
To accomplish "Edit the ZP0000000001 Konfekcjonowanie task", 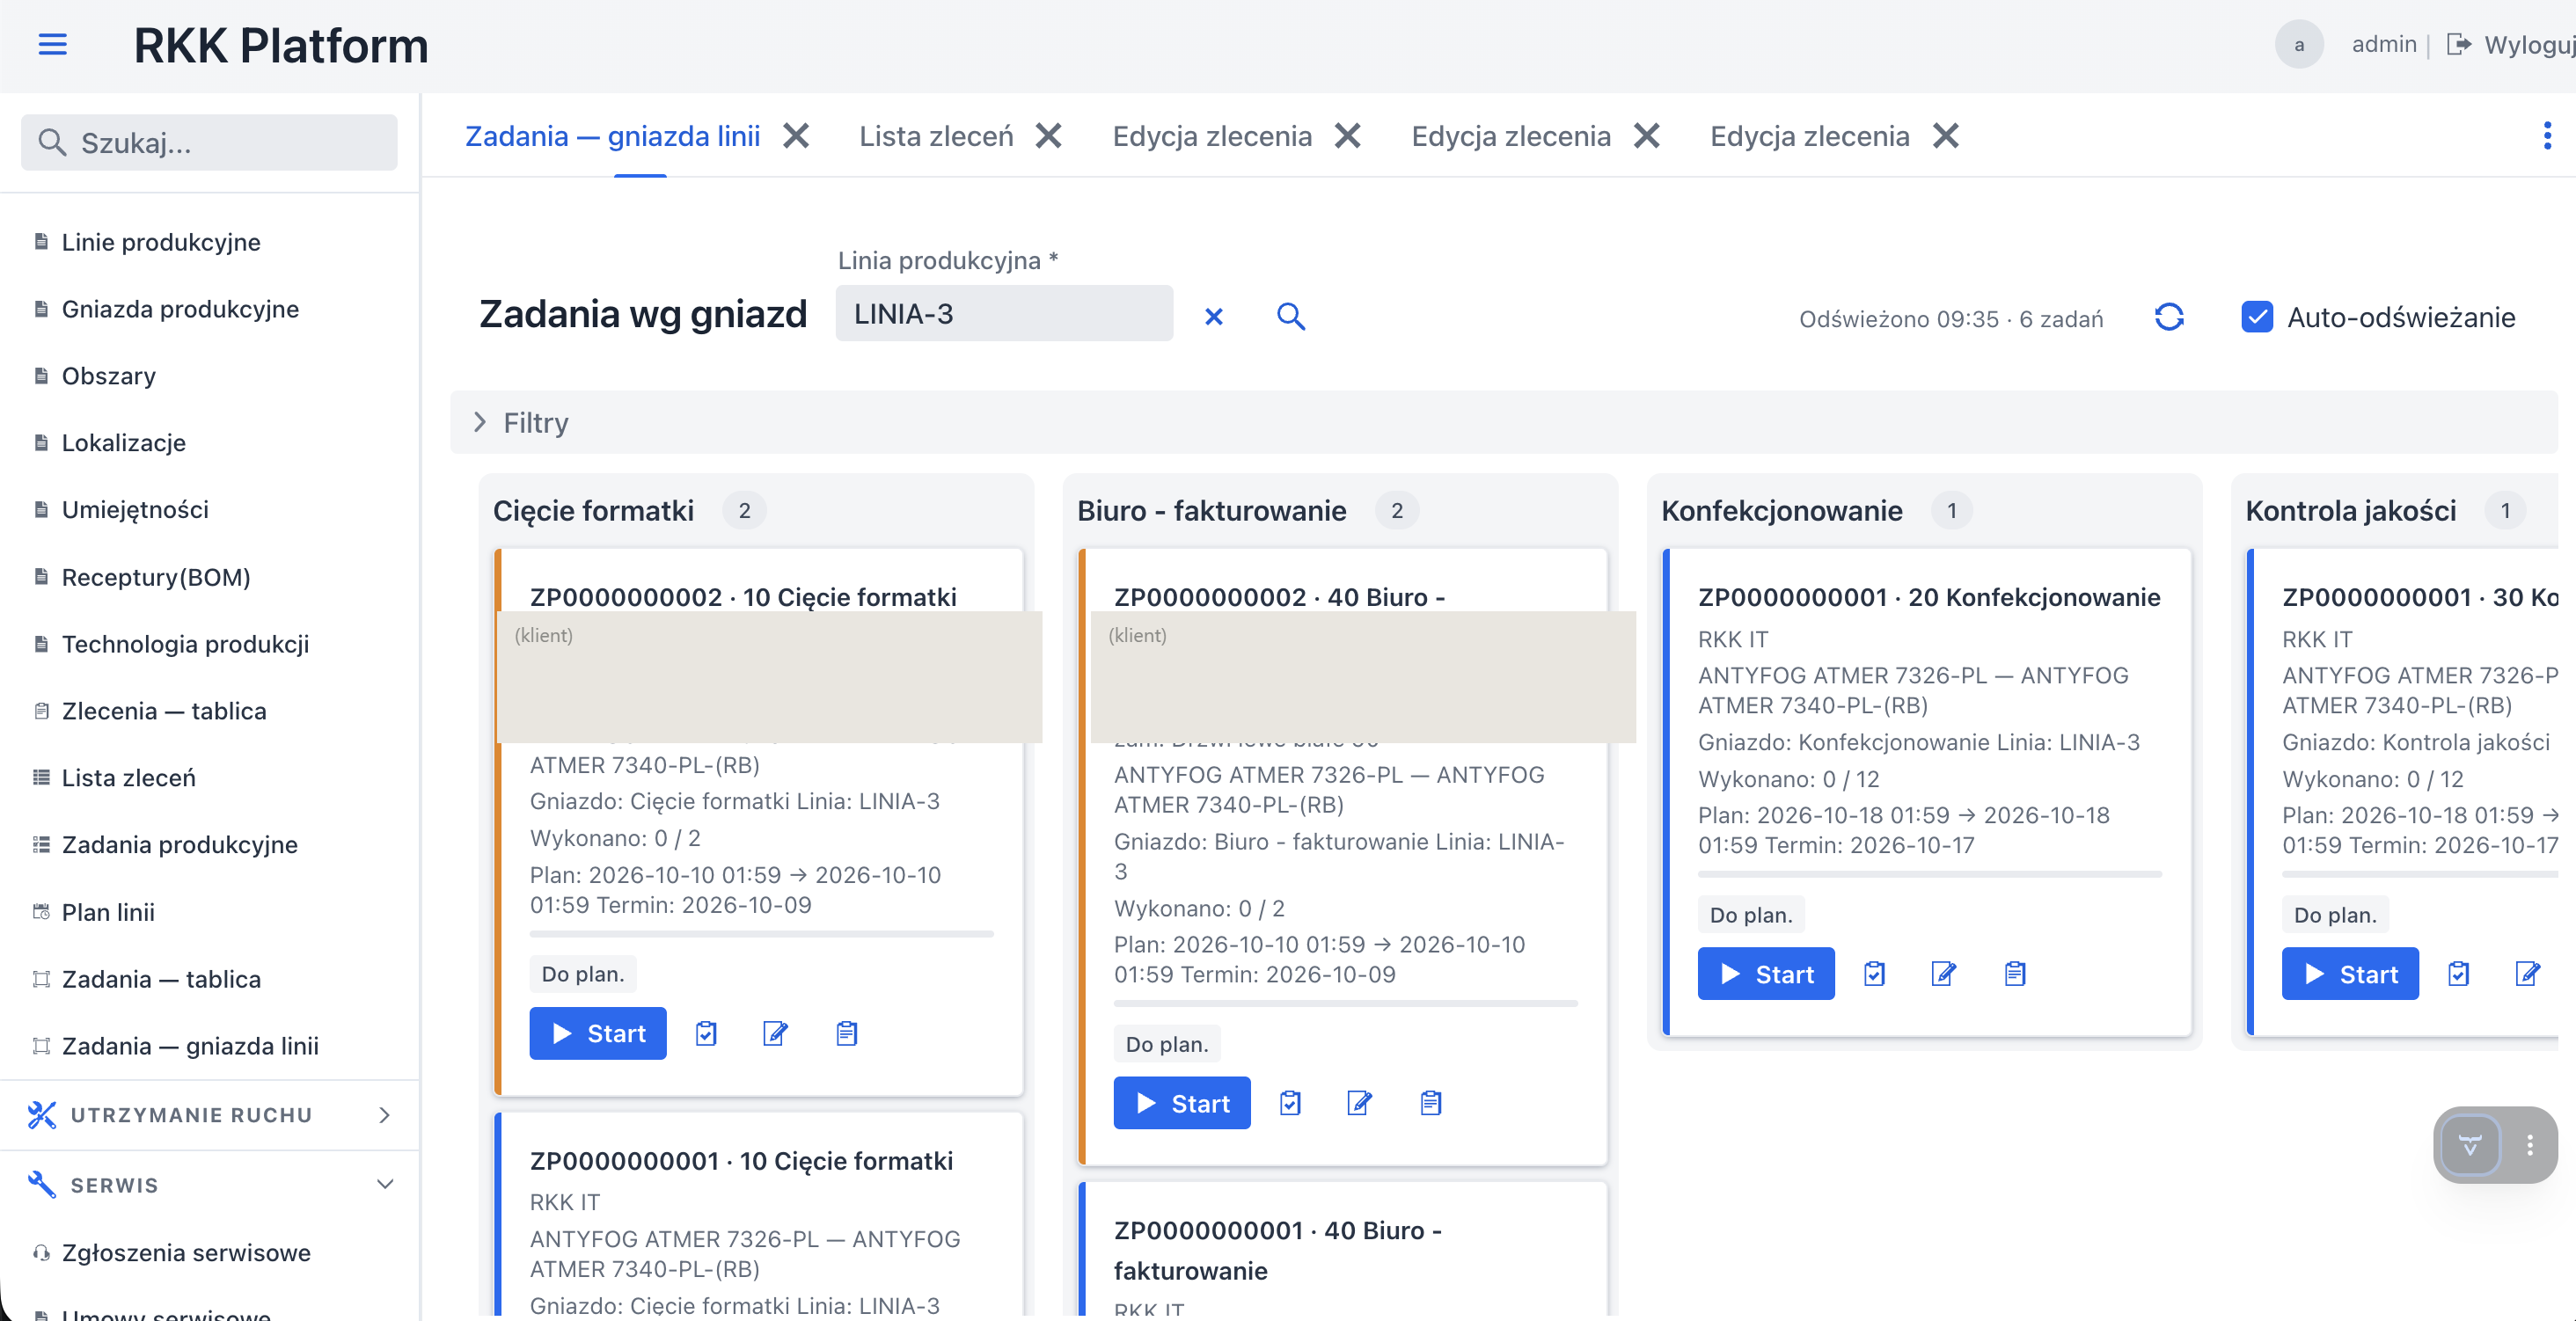I will pyautogui.click(x=1943, y=974).
